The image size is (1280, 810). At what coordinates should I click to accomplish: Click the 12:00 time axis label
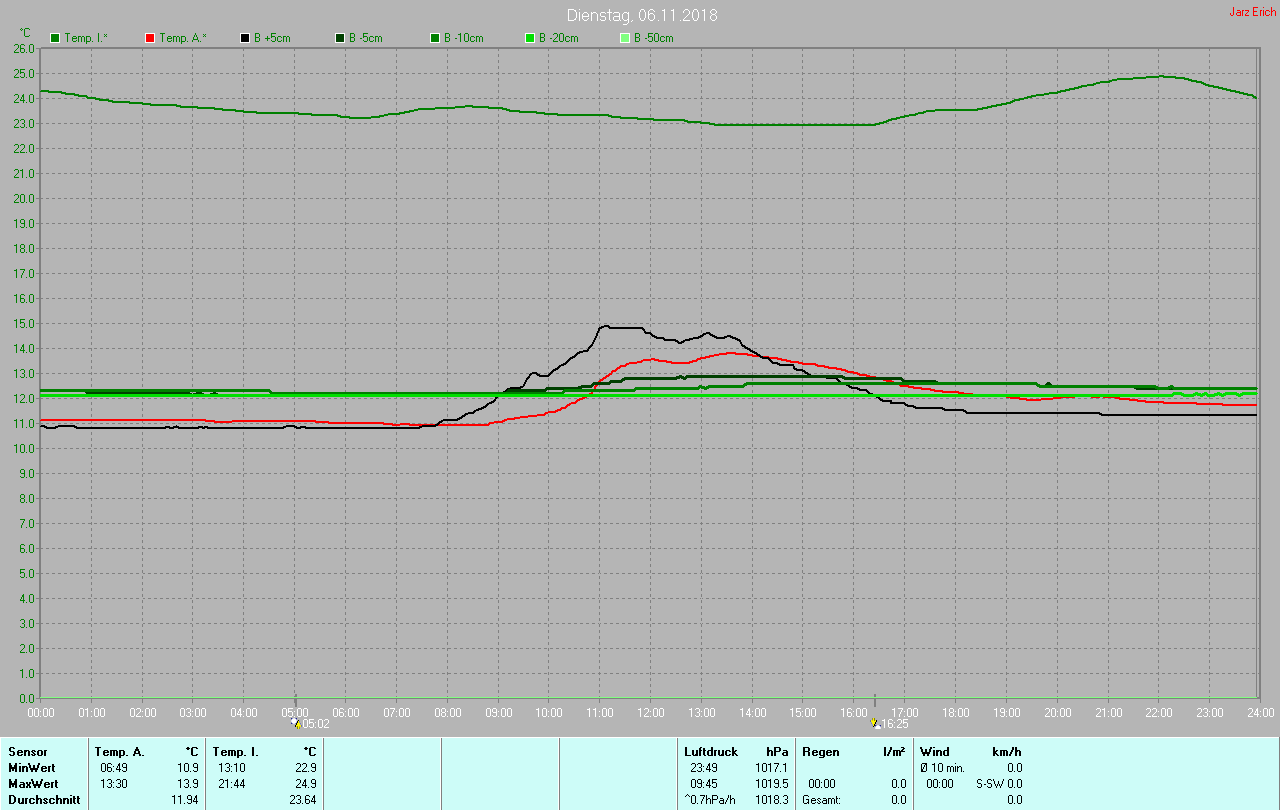tap(651, 712)
